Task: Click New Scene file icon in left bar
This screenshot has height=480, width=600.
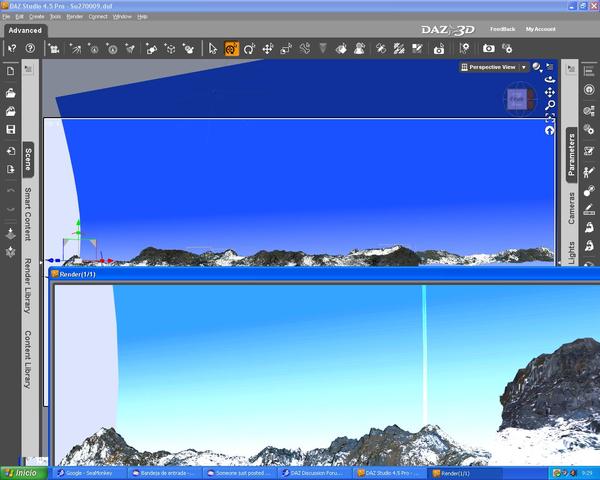Action: pos(11,71)
